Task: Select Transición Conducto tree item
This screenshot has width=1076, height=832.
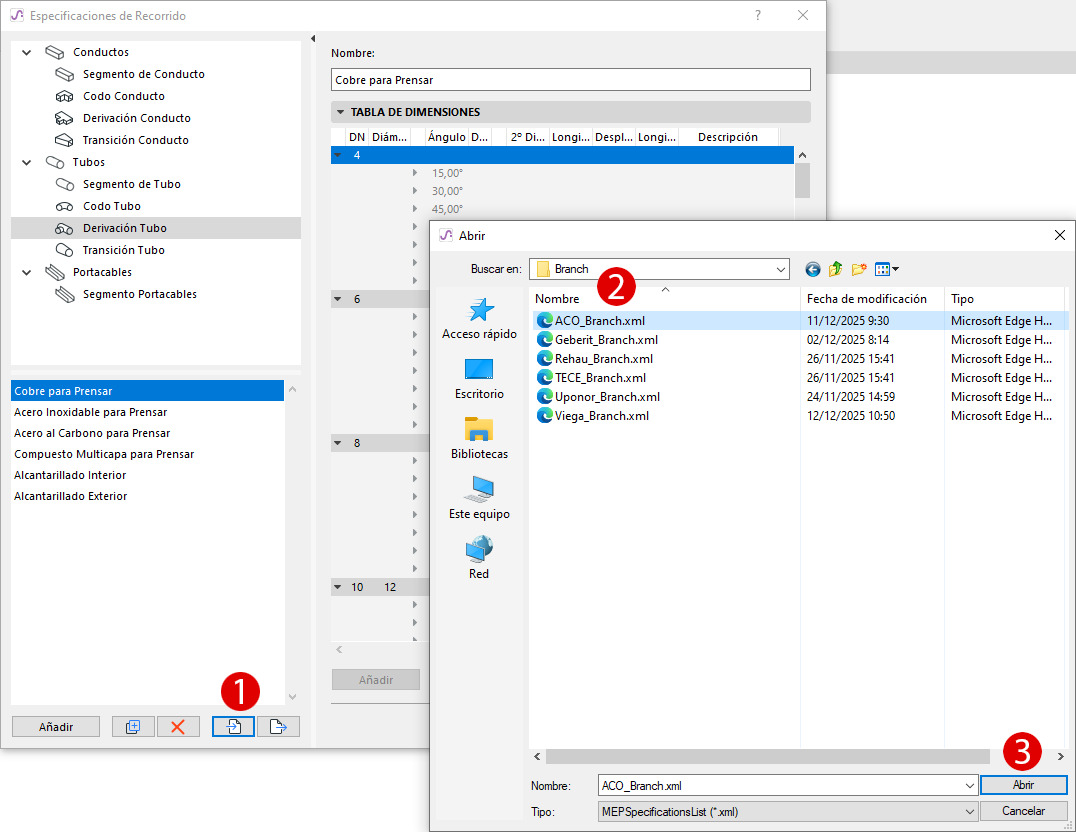Action: pos(135,140)
